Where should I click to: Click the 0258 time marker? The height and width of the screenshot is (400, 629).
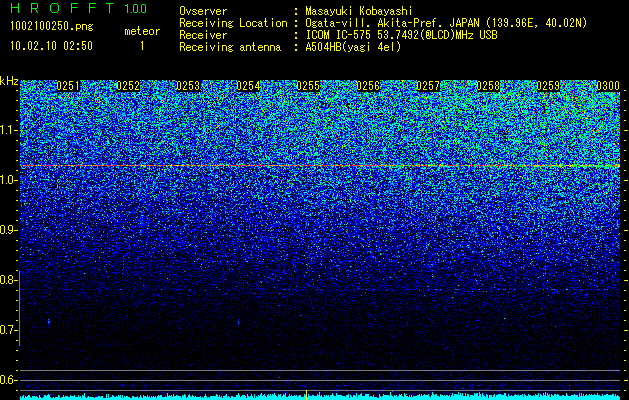[x=488, y=86]
